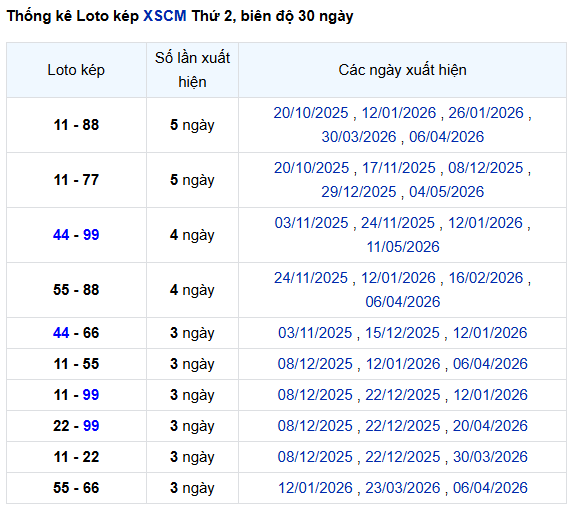The image size is (572, 509).
Task: Open 30/03/2026 in the 11 - 22 row
Action: click(x=490, y=457)
